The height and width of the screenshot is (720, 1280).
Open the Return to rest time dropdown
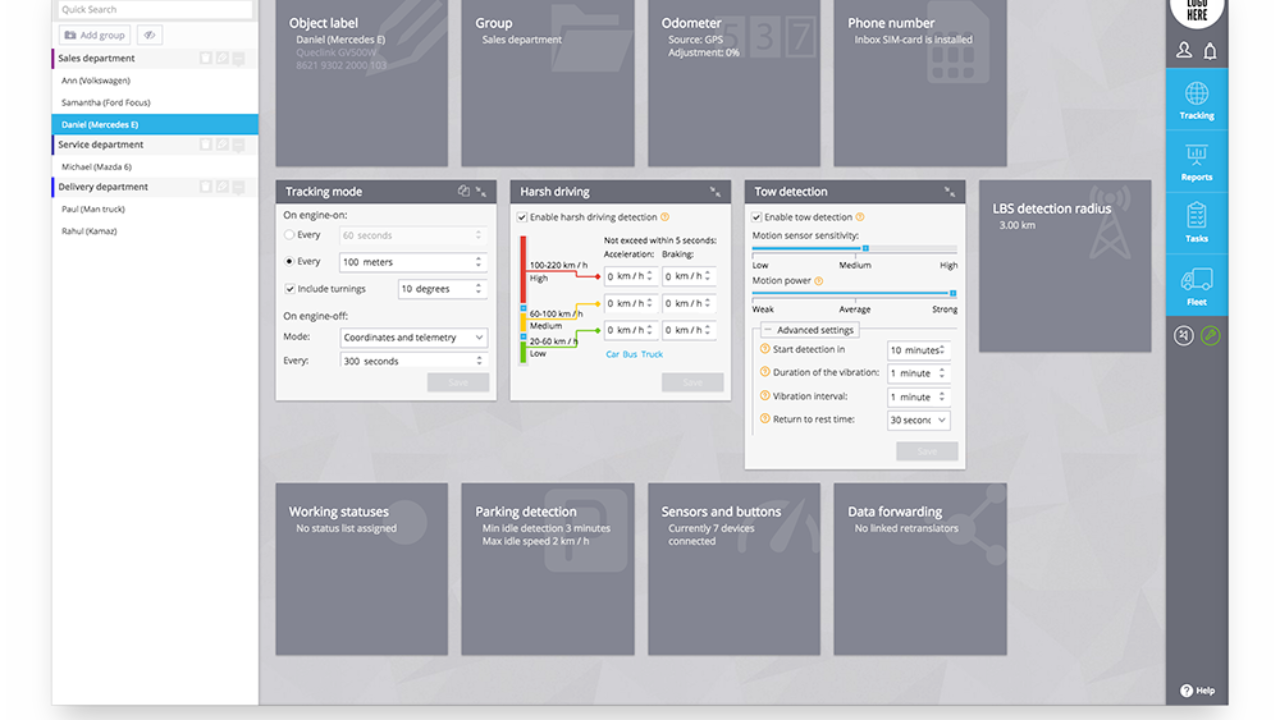[918, 420]
